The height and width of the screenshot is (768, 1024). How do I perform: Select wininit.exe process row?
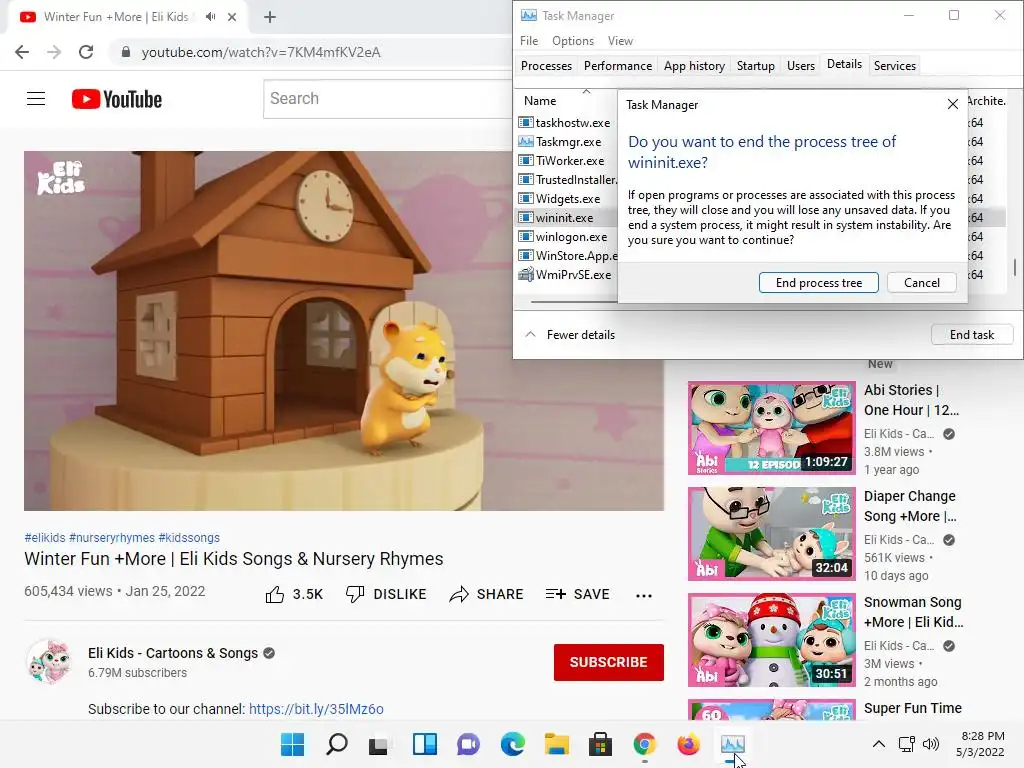(x=566, y=217)
